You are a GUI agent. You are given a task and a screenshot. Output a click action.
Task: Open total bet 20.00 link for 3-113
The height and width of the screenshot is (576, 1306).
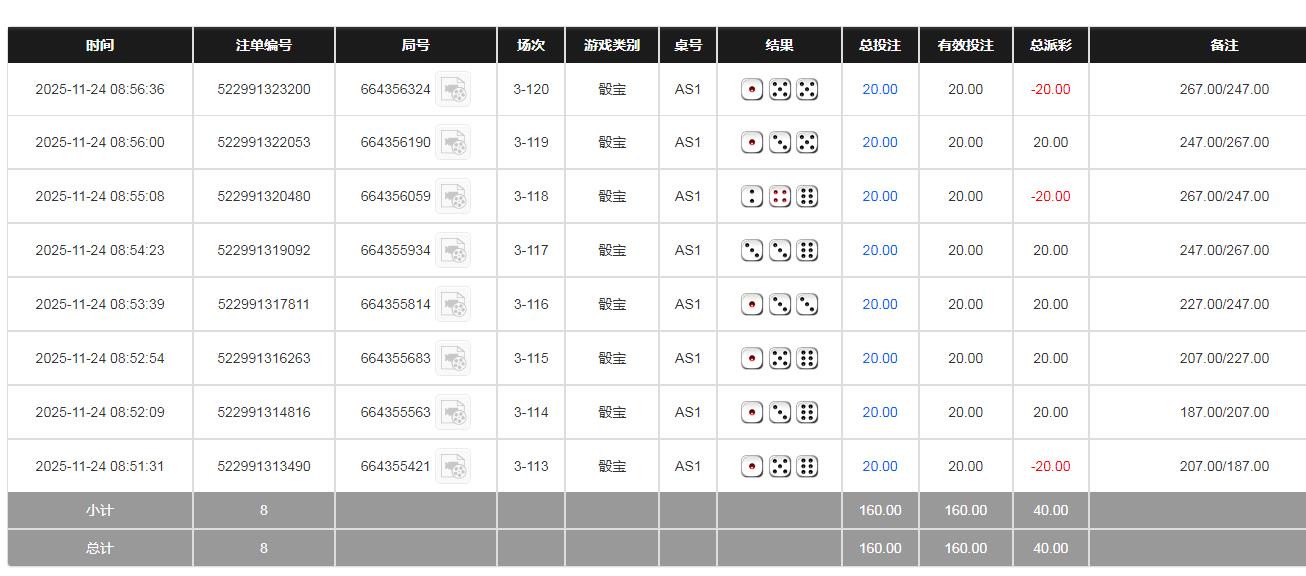pyautogui.click(x=880, y=467)
